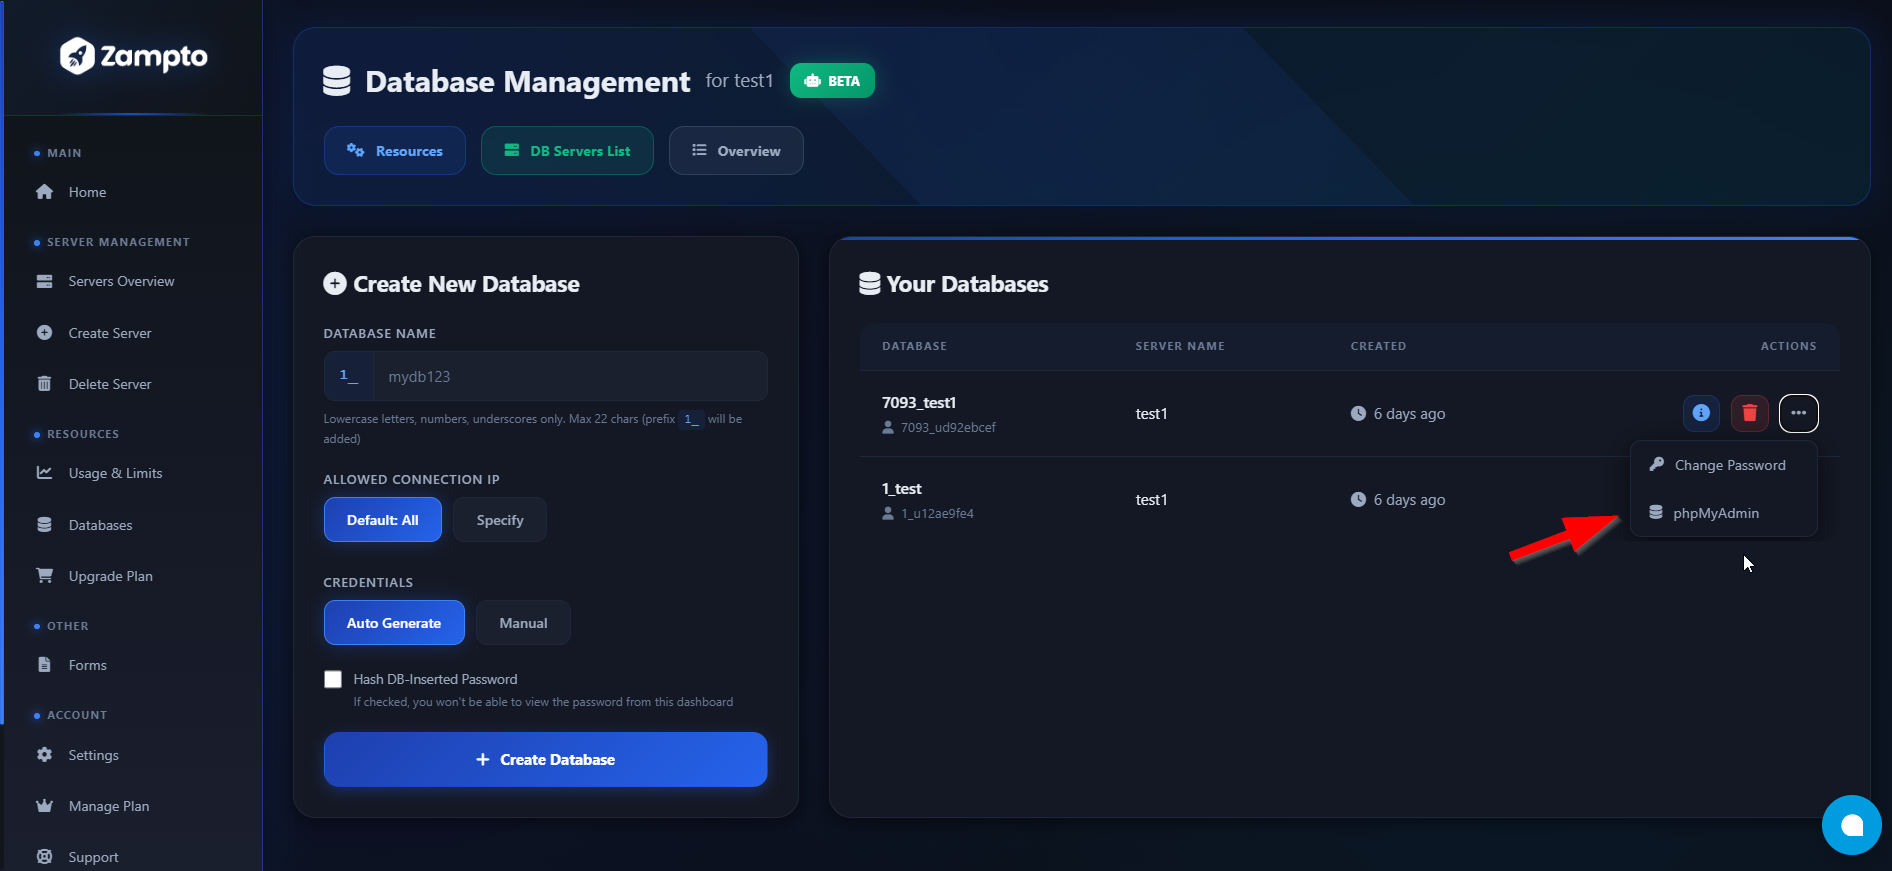Click the database name input field
This screenshot has height=871, width=1892.
[x=570, y=377]
